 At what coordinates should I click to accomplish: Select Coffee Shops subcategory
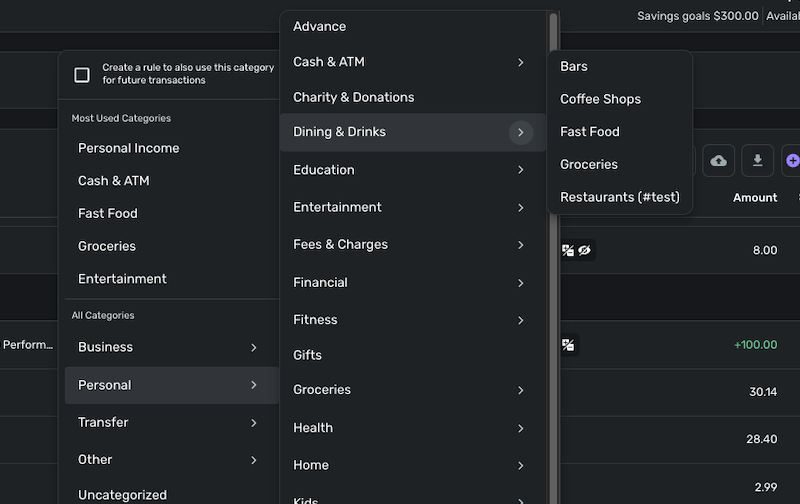[x=600, y=99]
